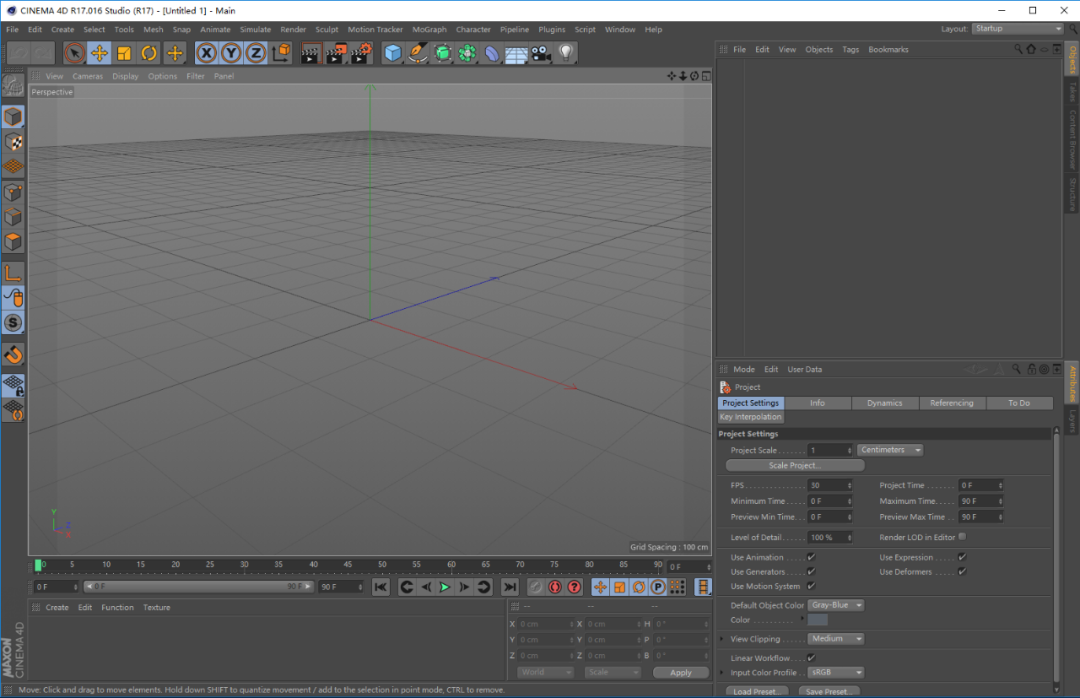Click the FPS input field
The height and width of the screenshot is (698, 1080).
click(x=830, y=486)
